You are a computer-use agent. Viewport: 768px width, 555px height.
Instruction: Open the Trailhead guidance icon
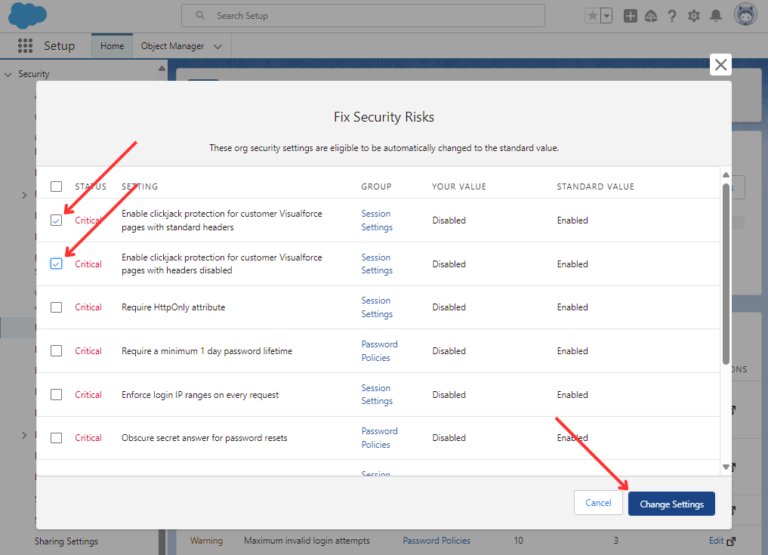[x=651, y=16]
